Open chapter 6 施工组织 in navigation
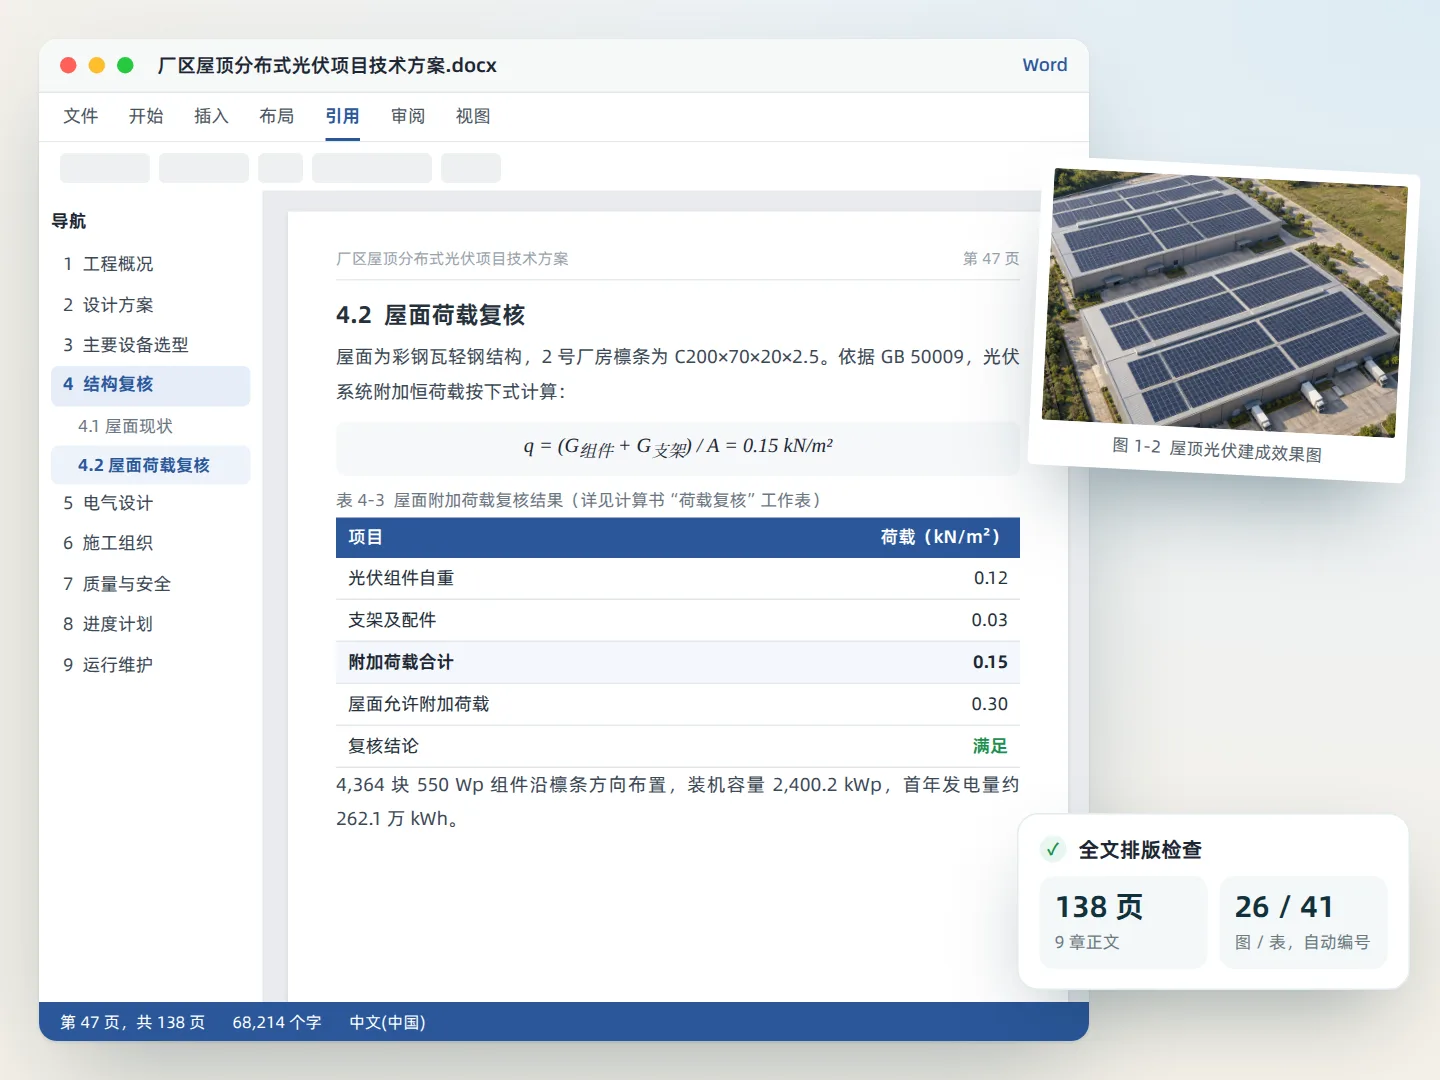Image resolution: width=1440 pixels, height=1080 pixels. click(151, 543)
